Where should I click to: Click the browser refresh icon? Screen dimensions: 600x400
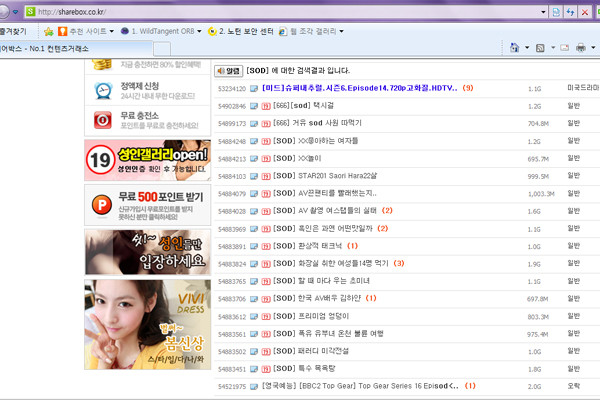569,11
